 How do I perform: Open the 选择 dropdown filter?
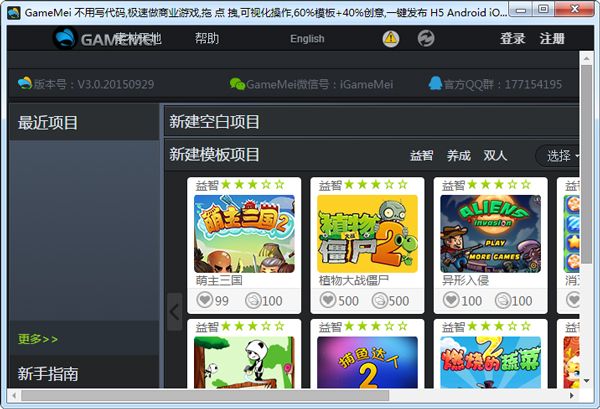point(562,155)
